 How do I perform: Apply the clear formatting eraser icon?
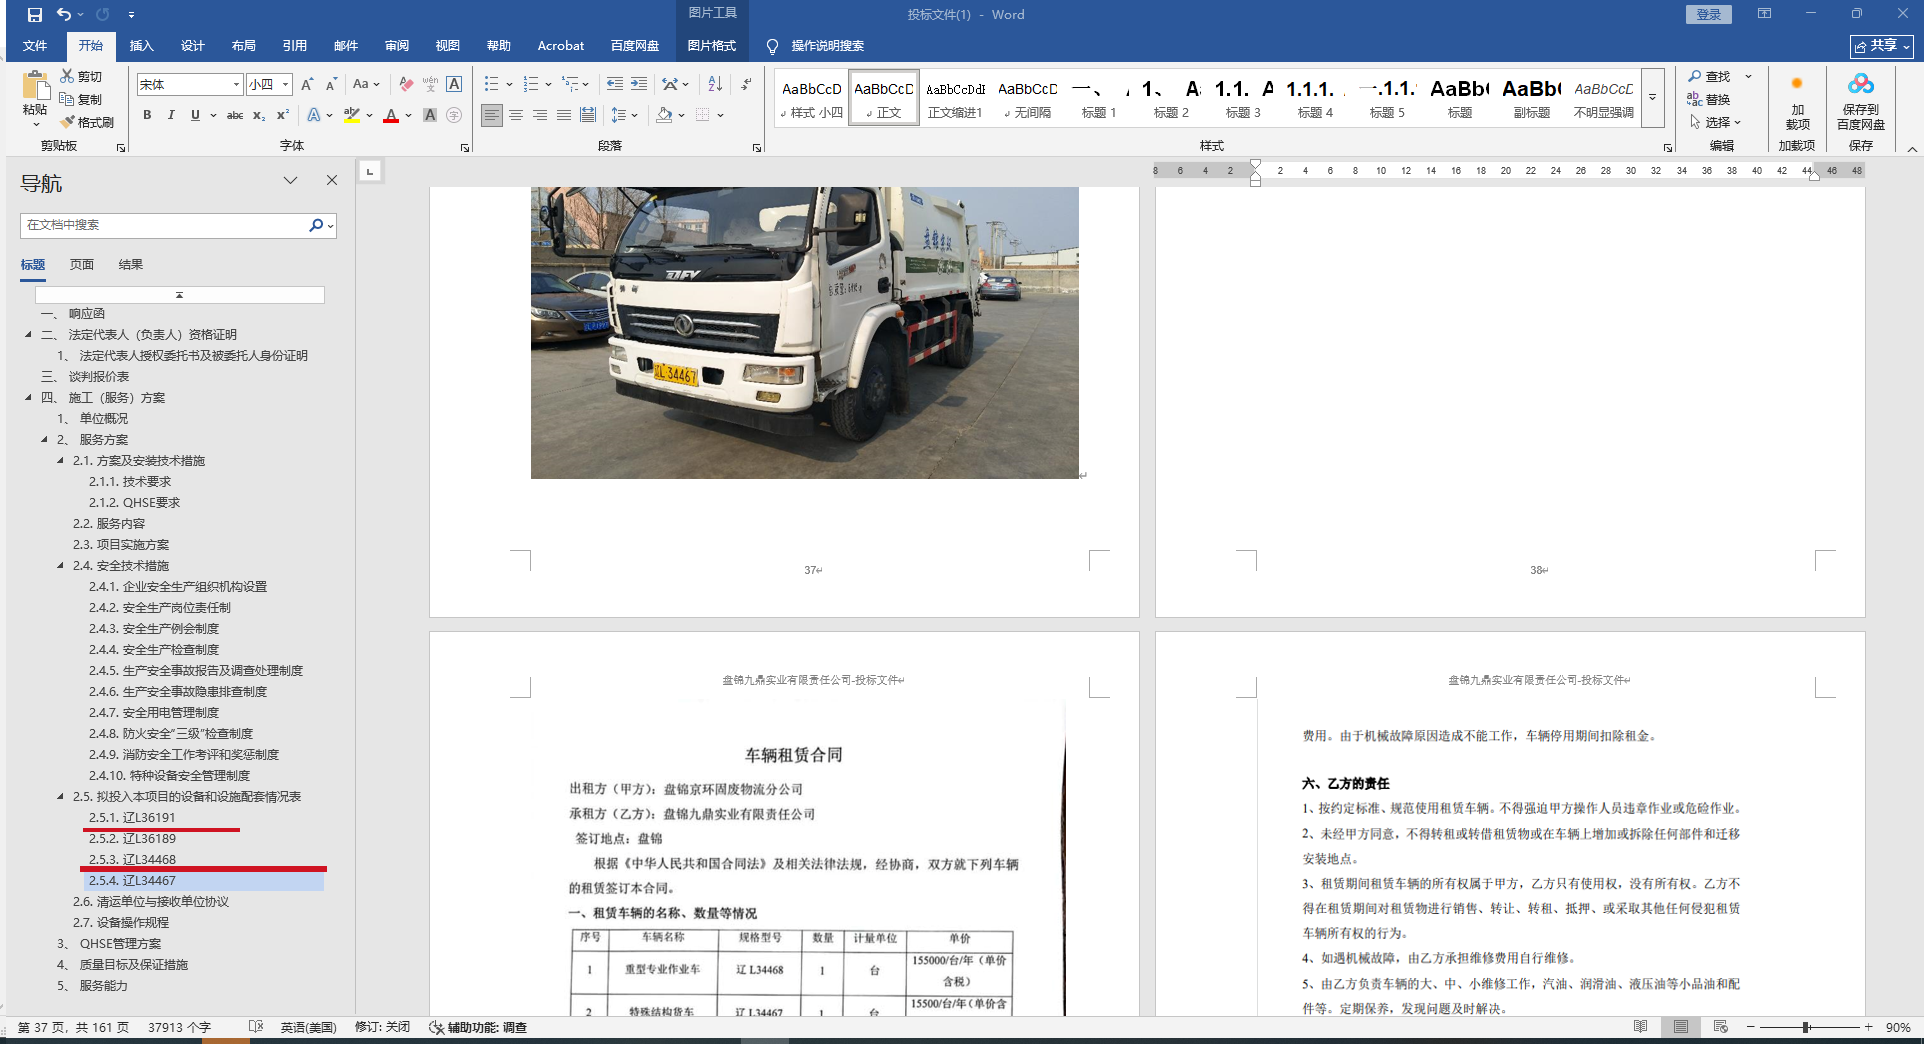[406, 84]
